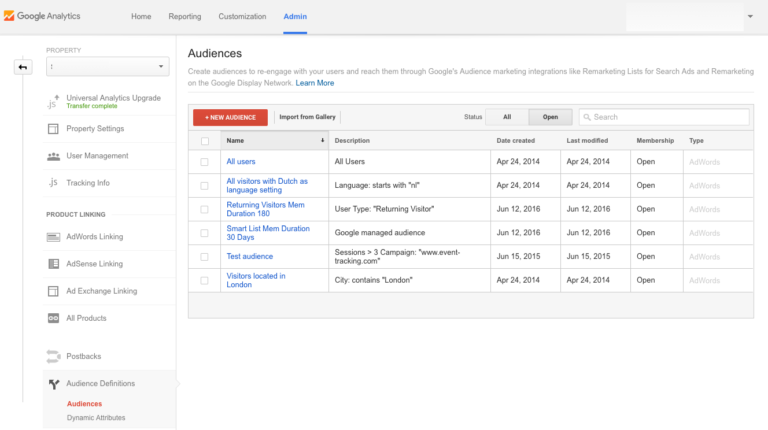Viewport: 768px width, 430px height.
Task: Click the AdSense Linking icon
Action: (53, 264)
